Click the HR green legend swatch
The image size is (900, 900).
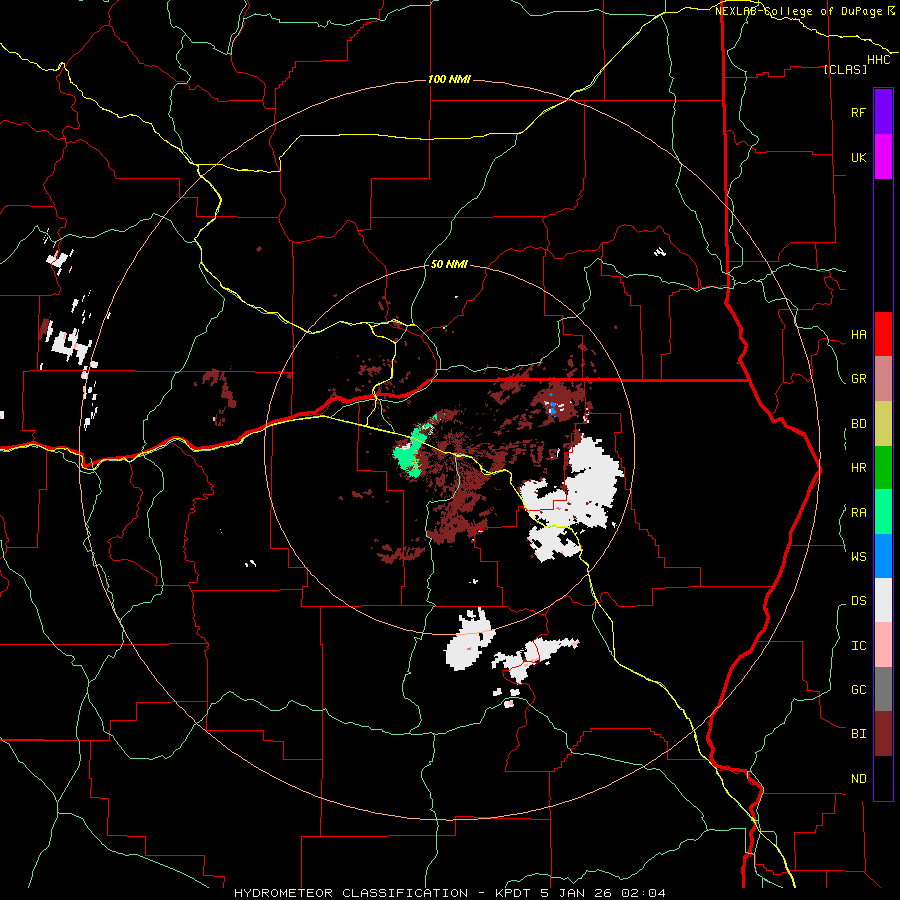coord(883,468)
